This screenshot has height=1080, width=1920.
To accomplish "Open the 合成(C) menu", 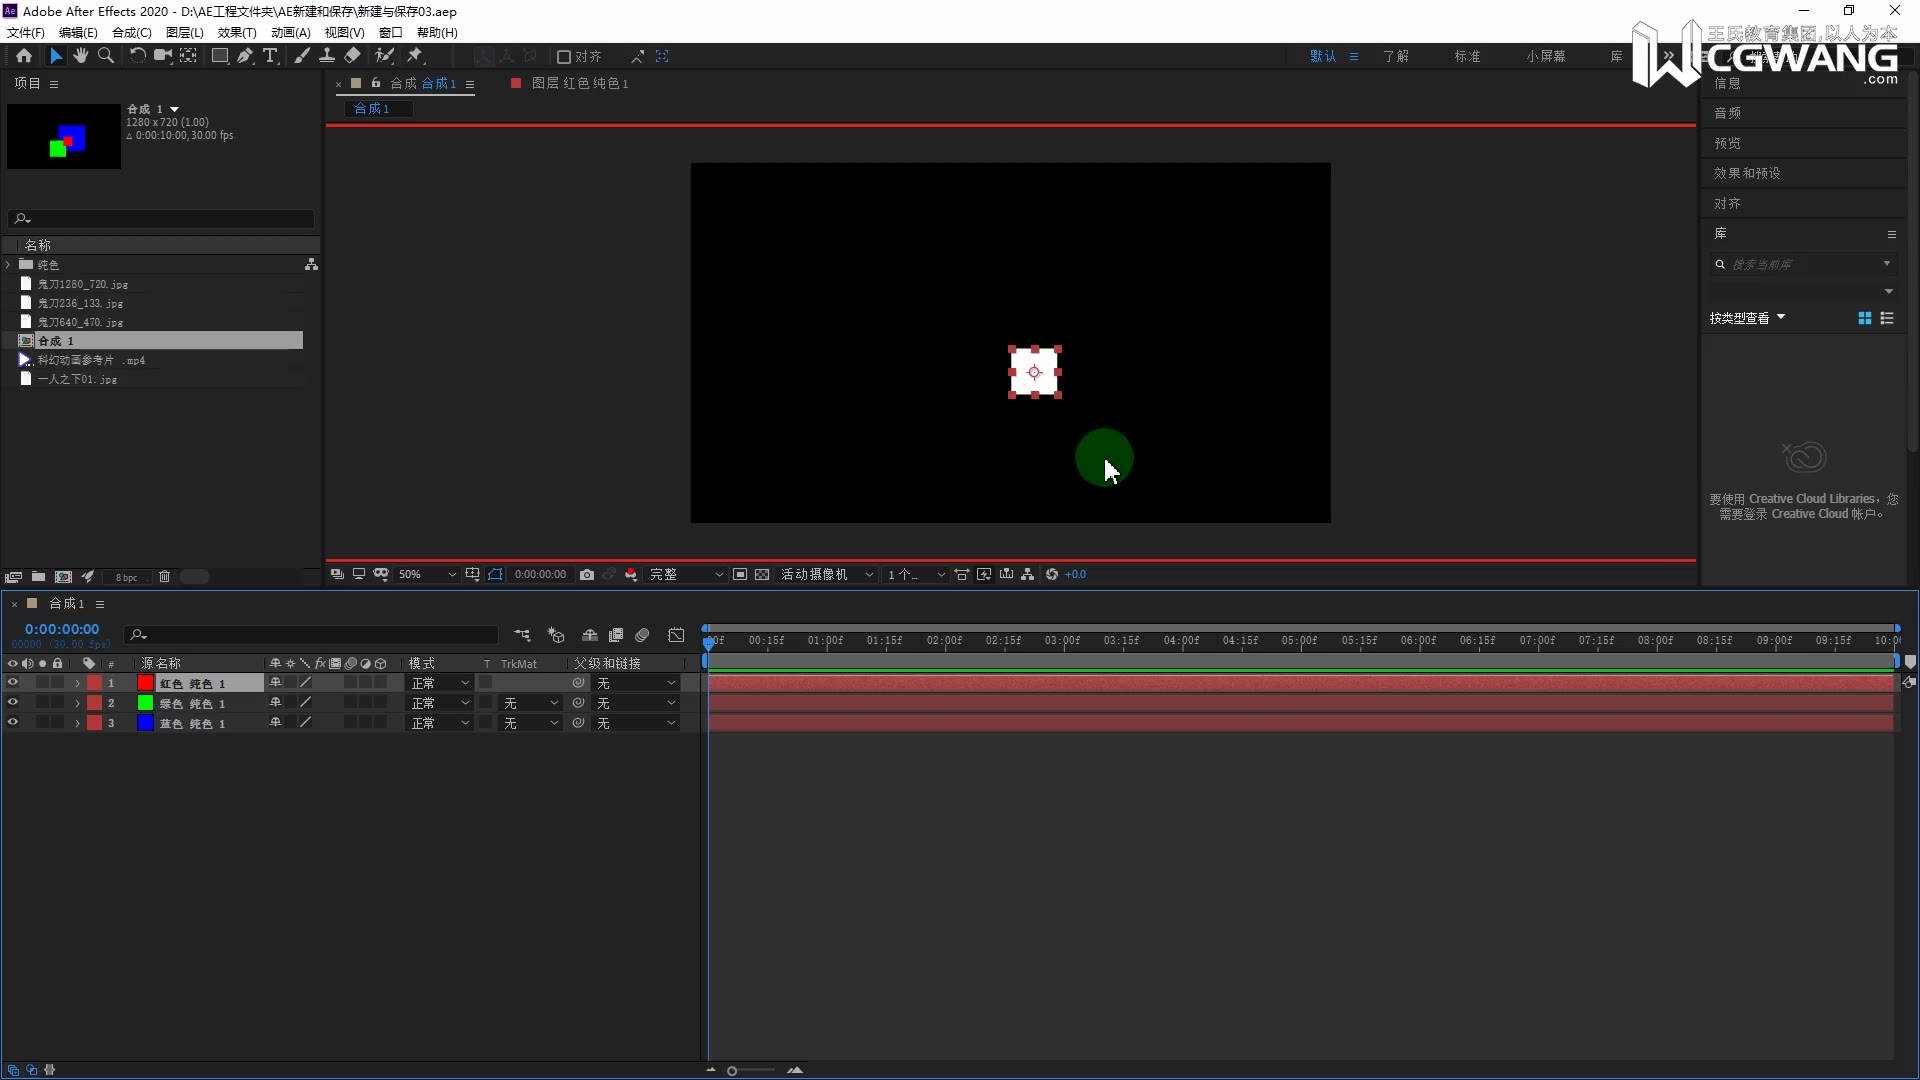I will coord(132,32).
